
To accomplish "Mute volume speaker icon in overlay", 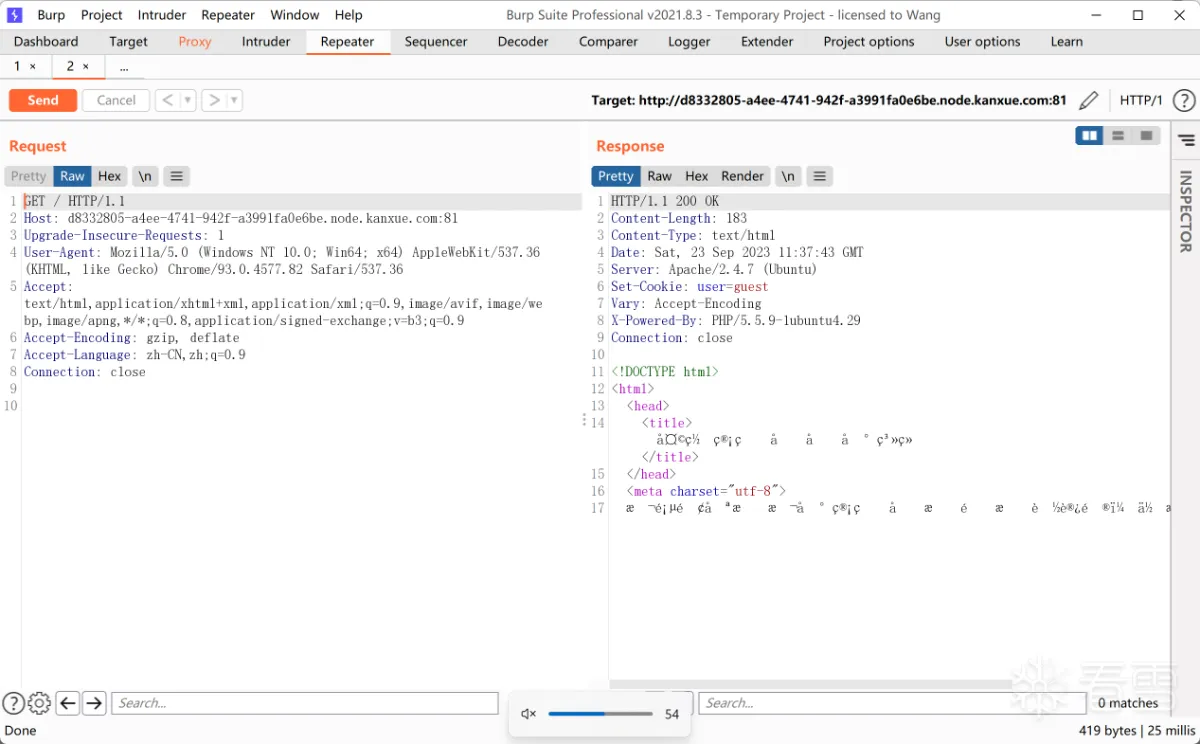I will 529,714.
